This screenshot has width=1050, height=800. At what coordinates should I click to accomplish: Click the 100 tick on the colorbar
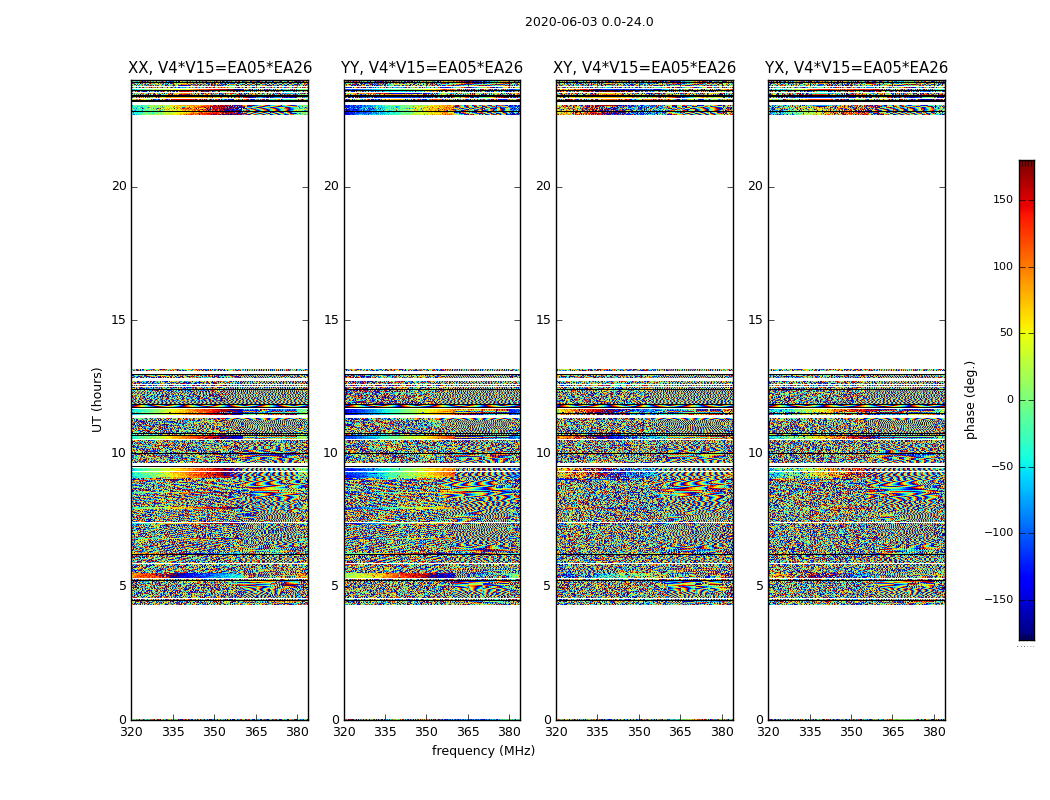[x=1001, y=267]
